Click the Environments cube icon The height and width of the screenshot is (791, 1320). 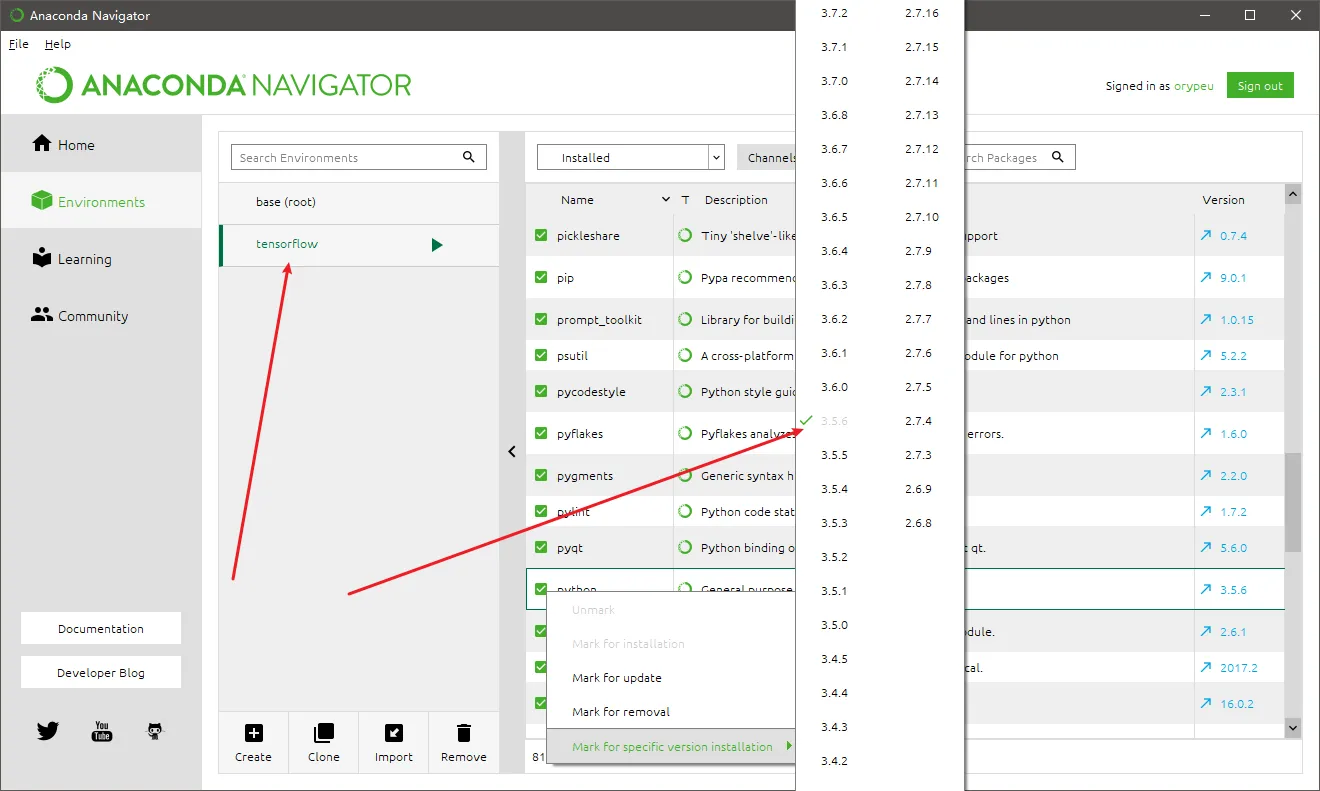pyautogui.click(x=41, y=201)
